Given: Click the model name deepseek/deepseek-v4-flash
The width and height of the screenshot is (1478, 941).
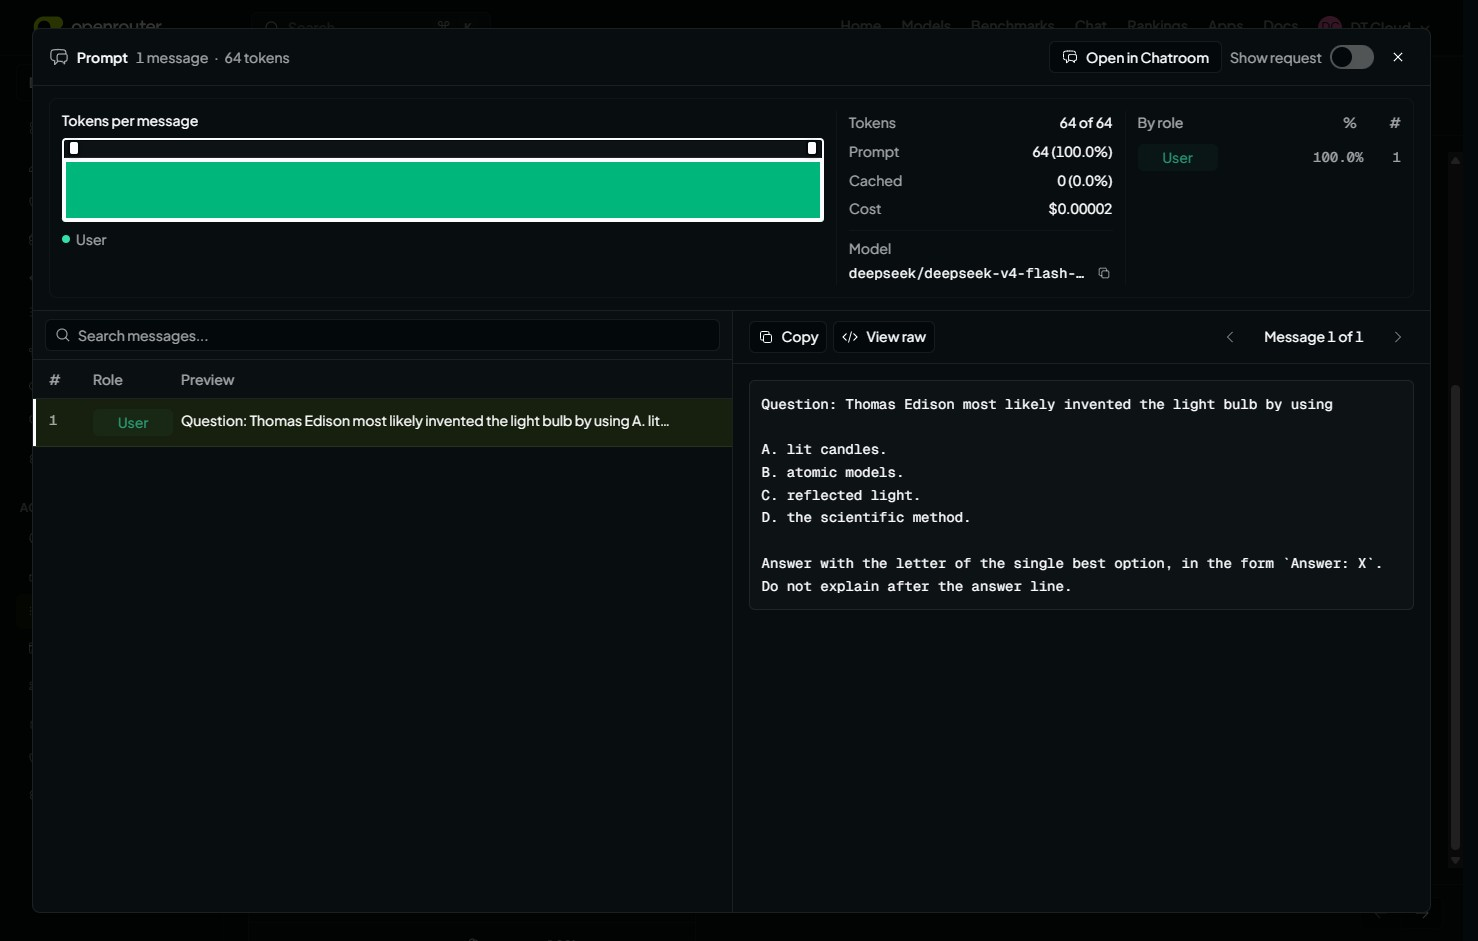Looking at the screenshot, I should pos(966,273).
